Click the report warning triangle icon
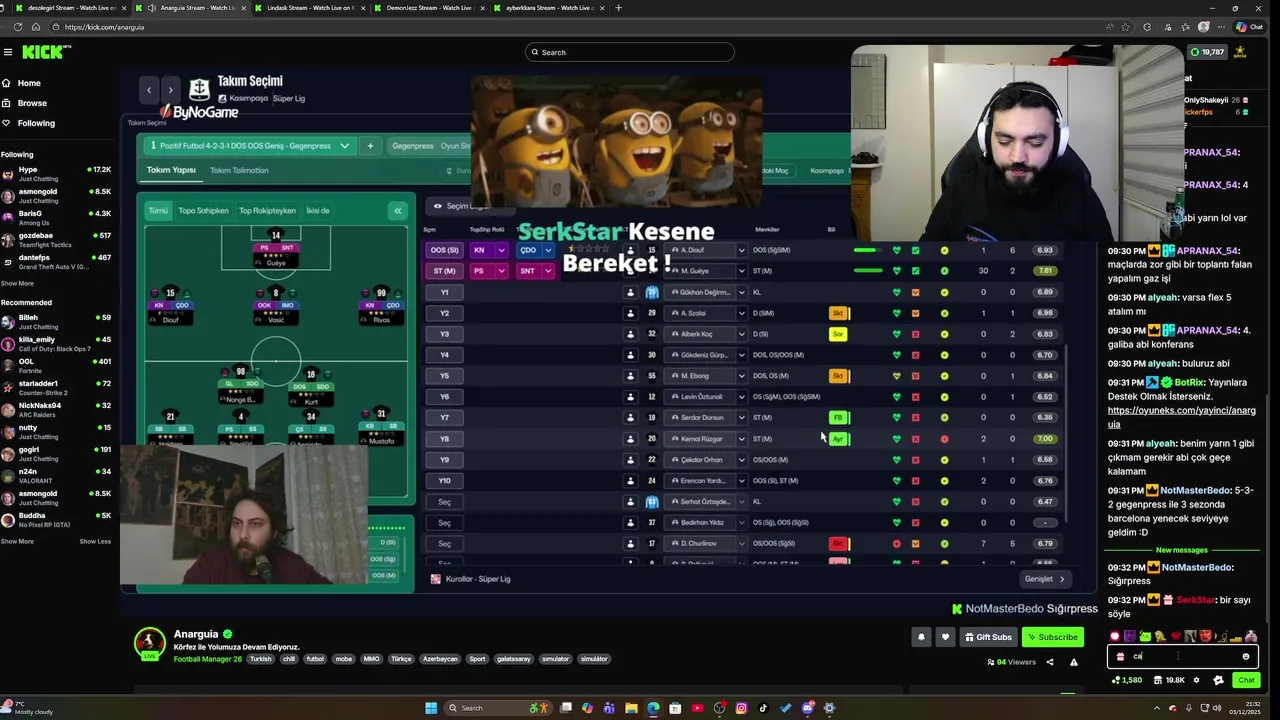The width and height of the screenshot is (1280, 720). click(x=1074, y=662)
